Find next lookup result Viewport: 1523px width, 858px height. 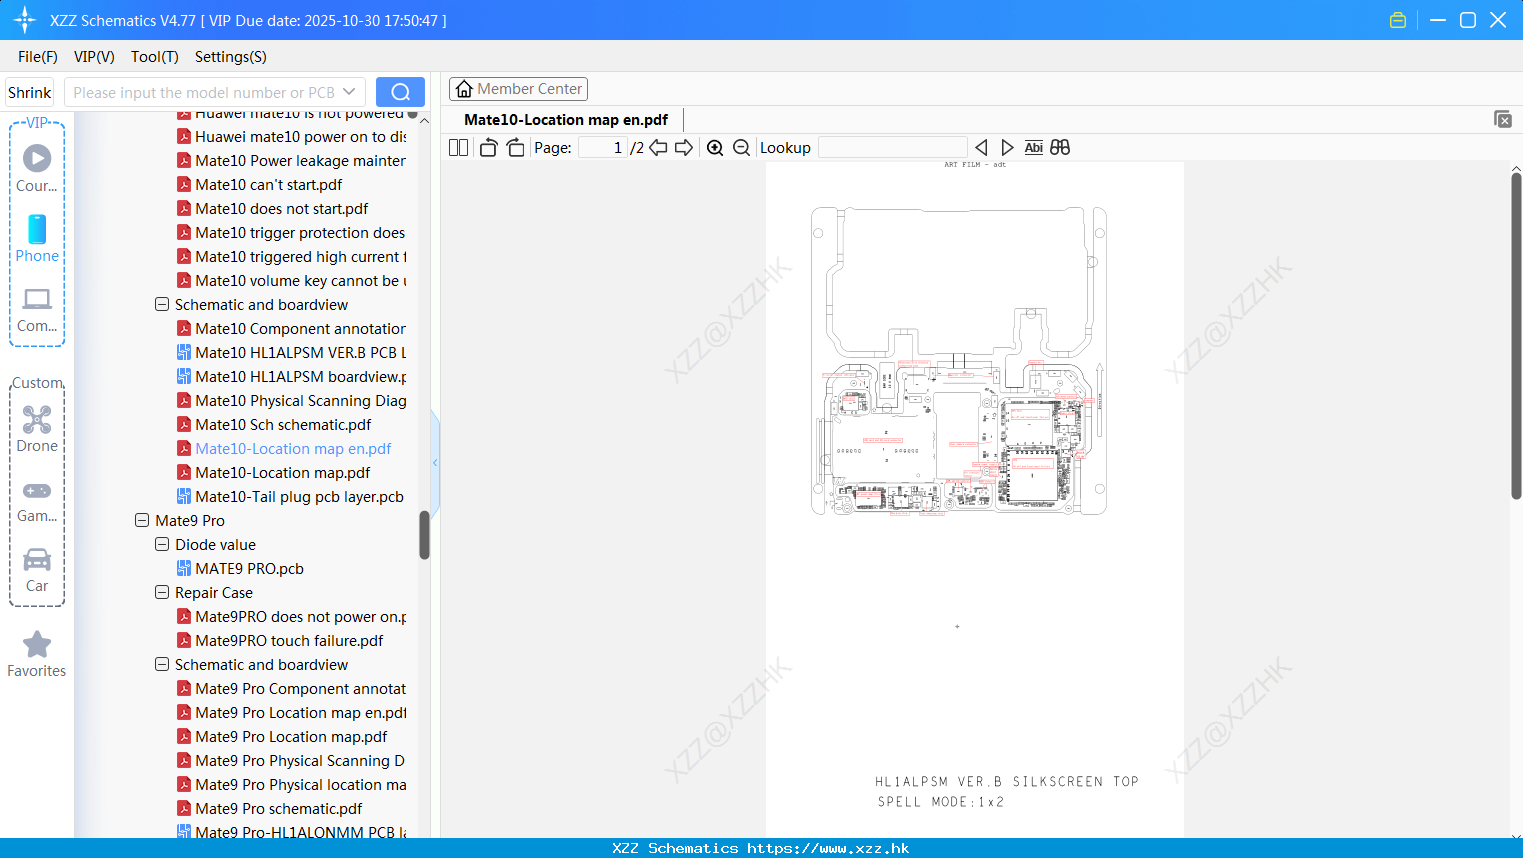(1007, 147)
